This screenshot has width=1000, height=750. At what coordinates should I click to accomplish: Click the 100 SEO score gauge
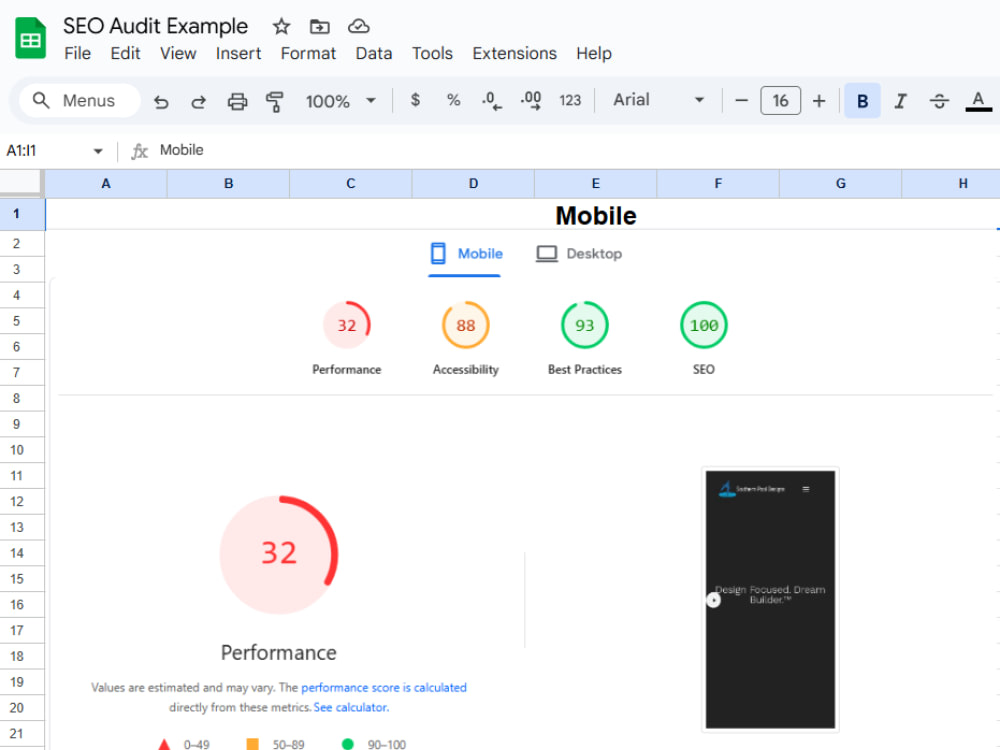[x=703, y=325]
